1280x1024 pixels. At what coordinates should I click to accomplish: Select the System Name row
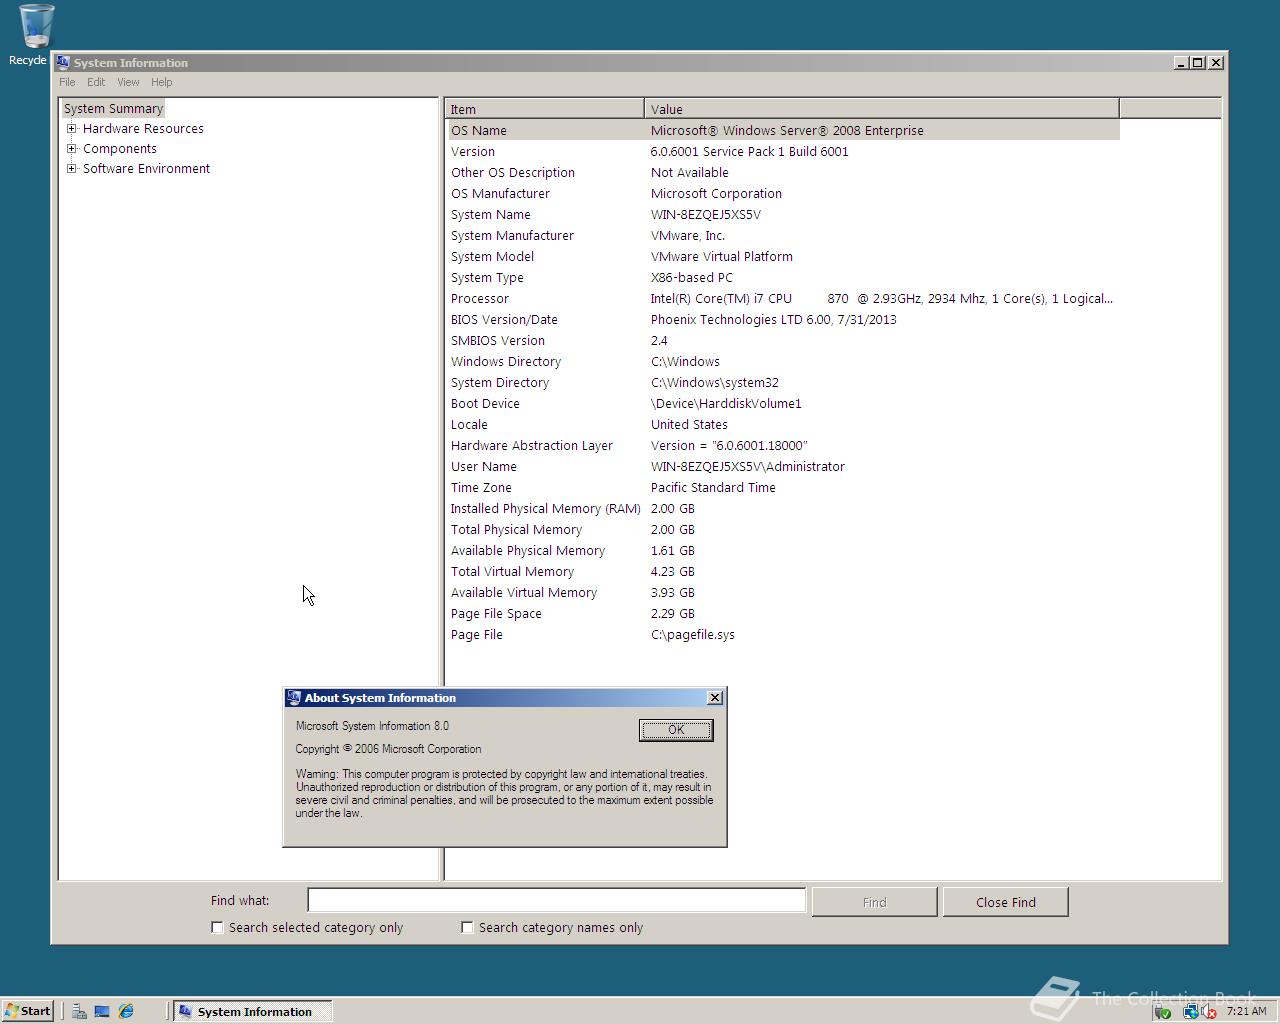point(783,214)
